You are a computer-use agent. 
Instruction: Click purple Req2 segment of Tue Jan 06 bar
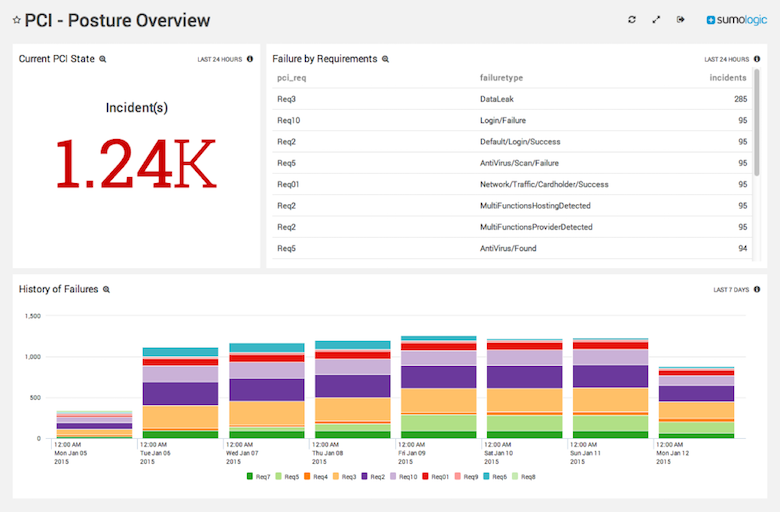tap(180, 394)
